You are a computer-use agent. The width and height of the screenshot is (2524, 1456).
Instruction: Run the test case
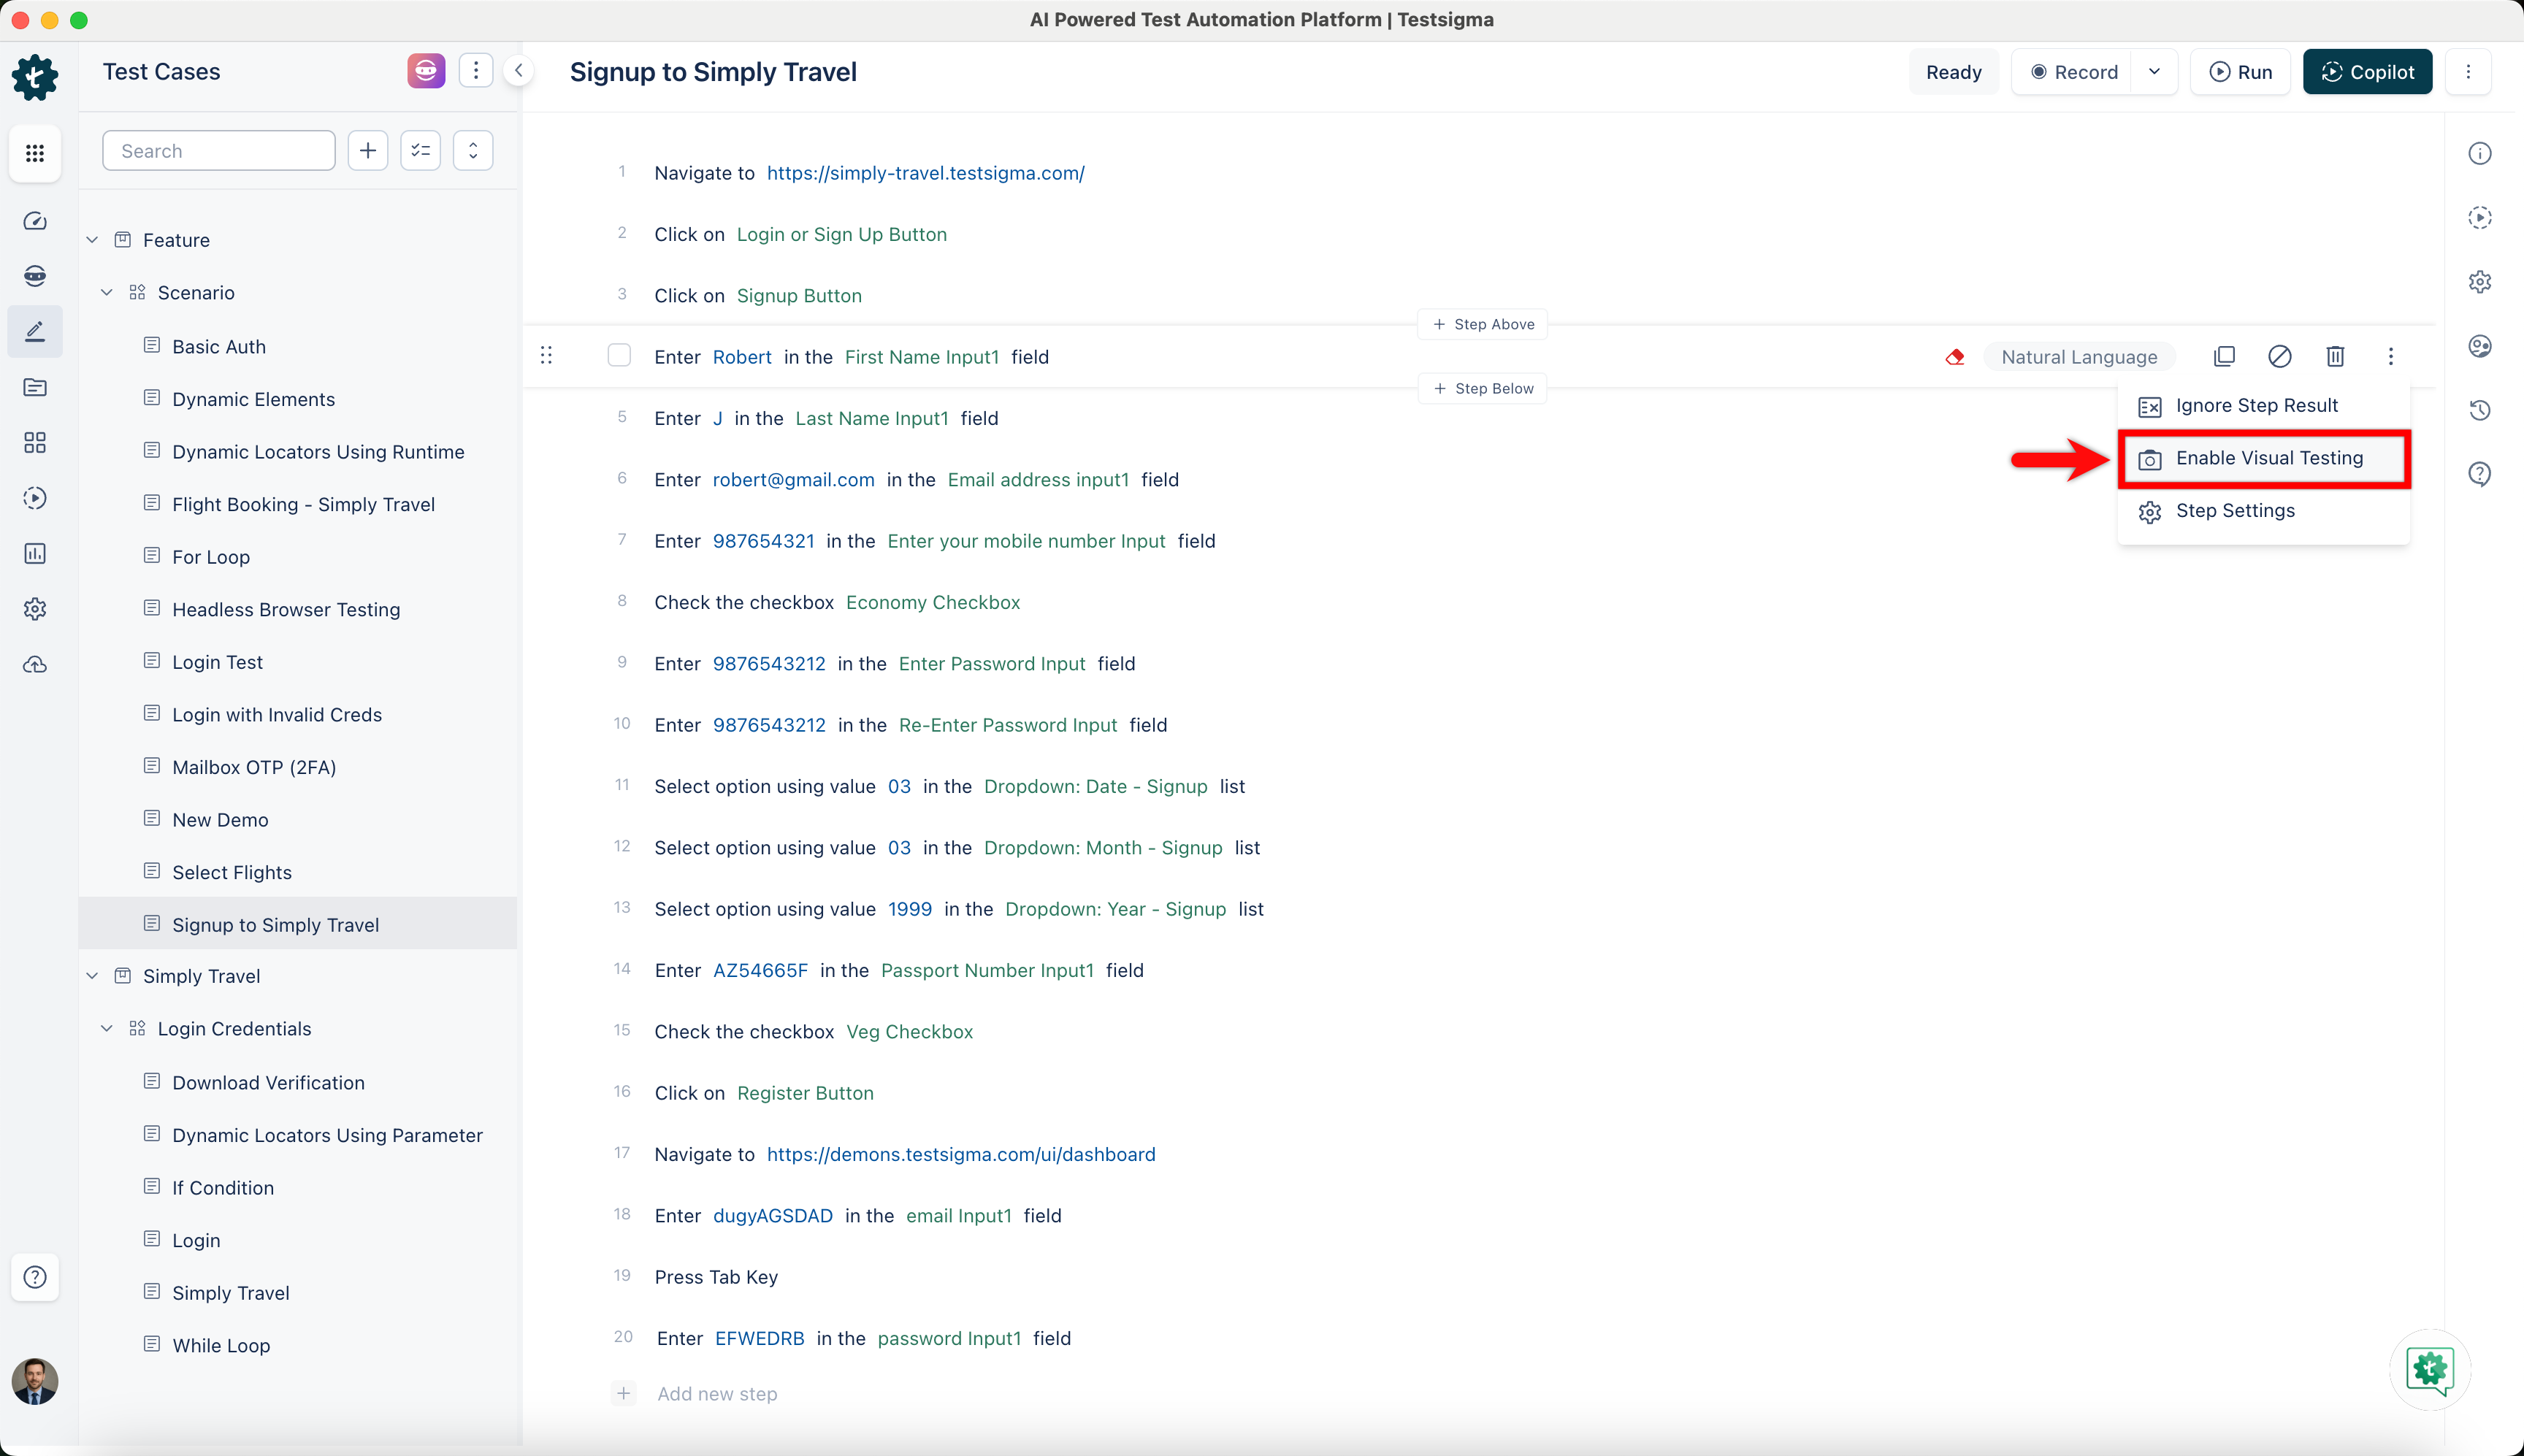(x=2241, y=72)
